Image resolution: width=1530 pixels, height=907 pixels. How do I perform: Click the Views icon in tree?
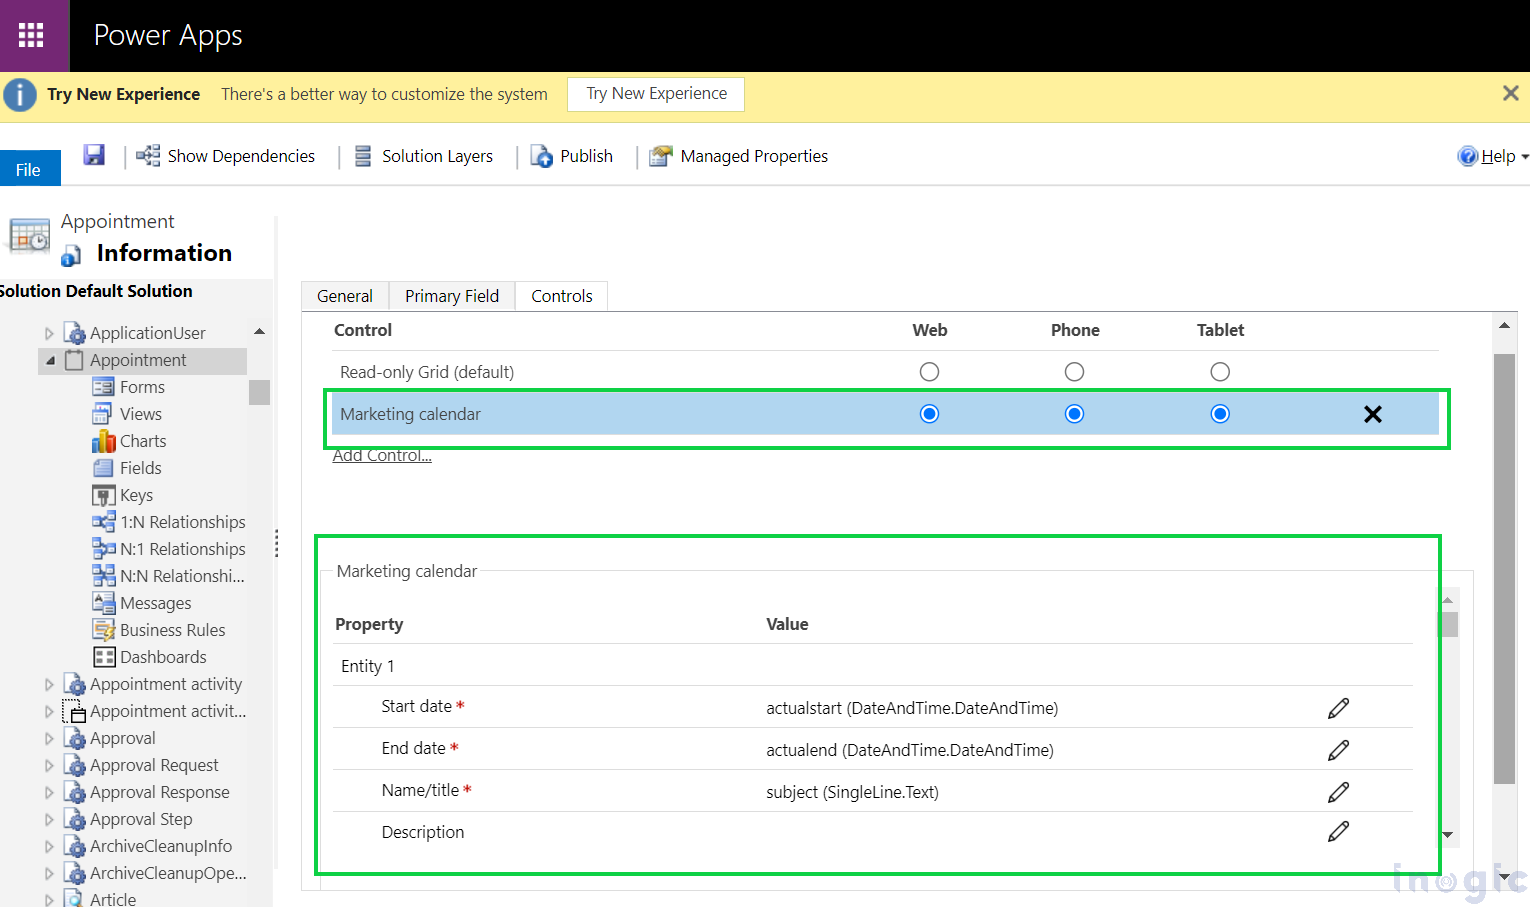pyautogui.click(x=102, y=414)
